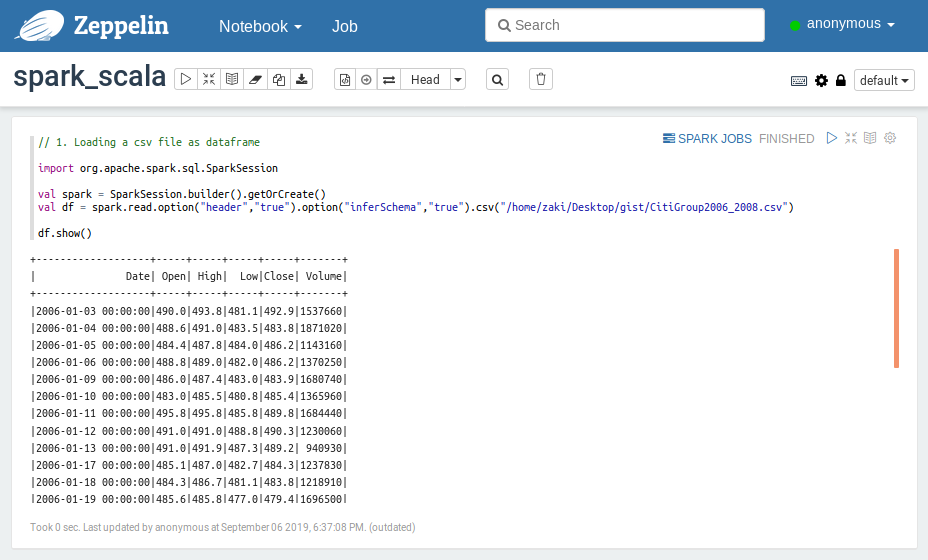Click the Head revision button

click(x=425, y=79)
